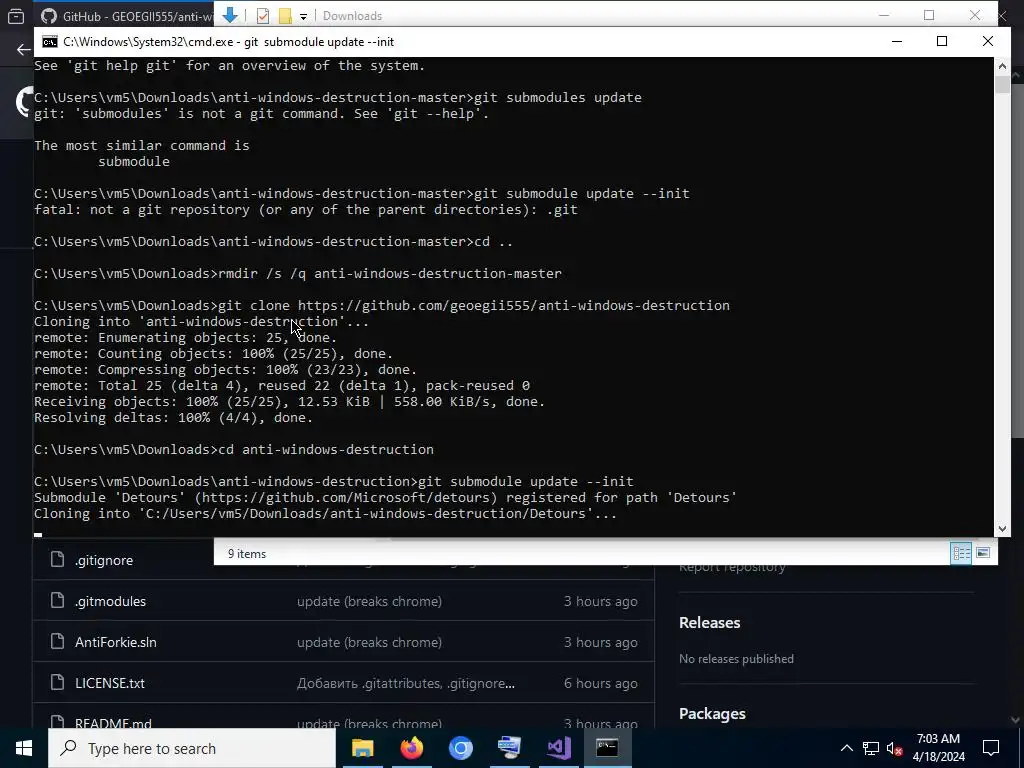Maximize the Downloads Explorer window
This screenshot has width=1024, height=768.
[929, 15]
